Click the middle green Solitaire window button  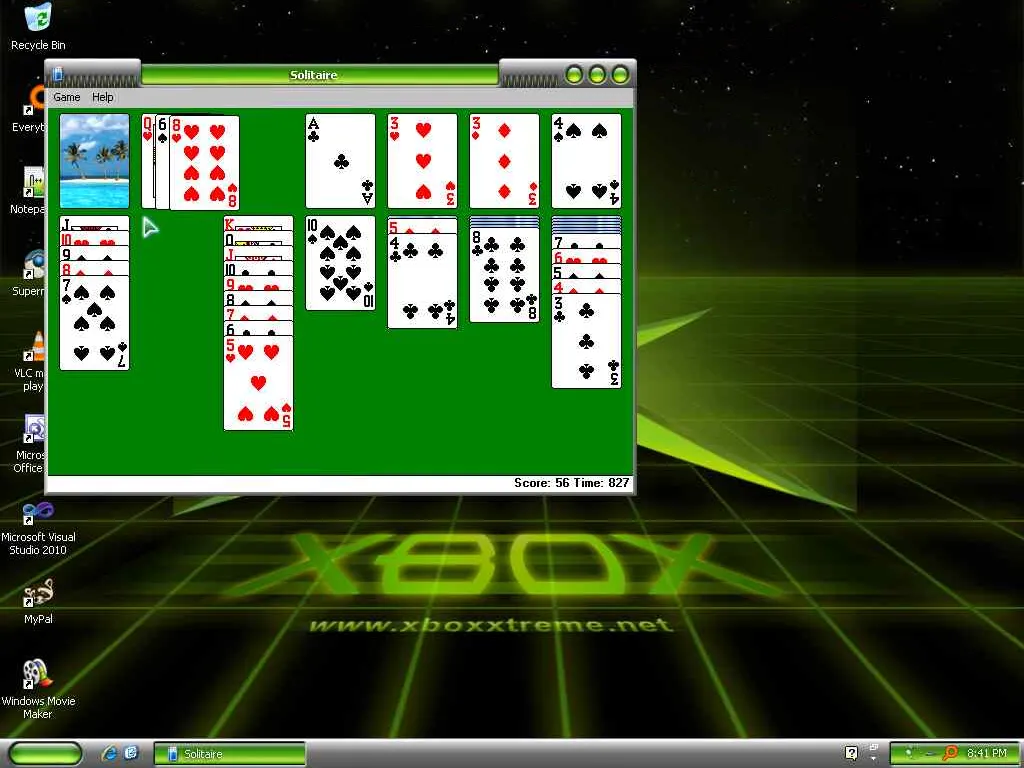coord(597,75)
